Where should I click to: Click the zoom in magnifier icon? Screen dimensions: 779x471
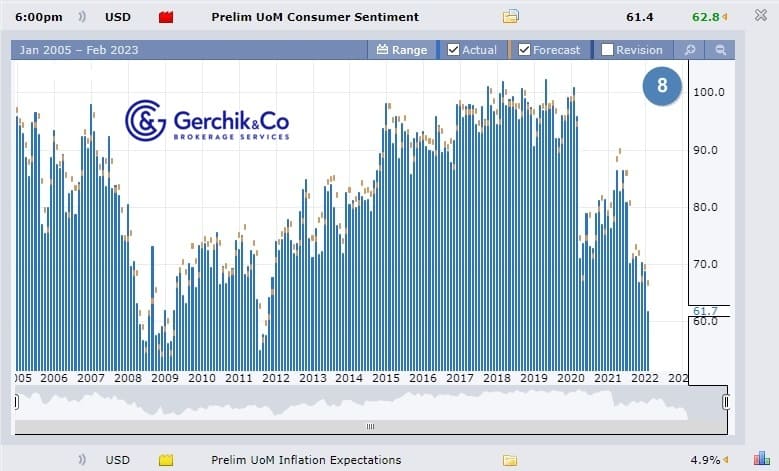tap(689, 50)
